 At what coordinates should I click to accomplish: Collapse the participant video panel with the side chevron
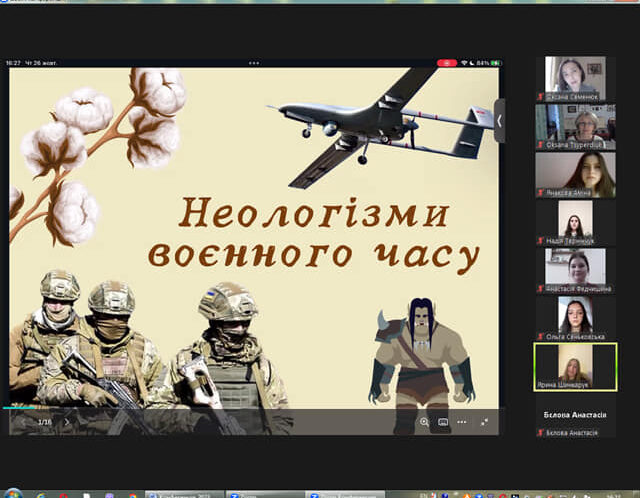[499, 120]
